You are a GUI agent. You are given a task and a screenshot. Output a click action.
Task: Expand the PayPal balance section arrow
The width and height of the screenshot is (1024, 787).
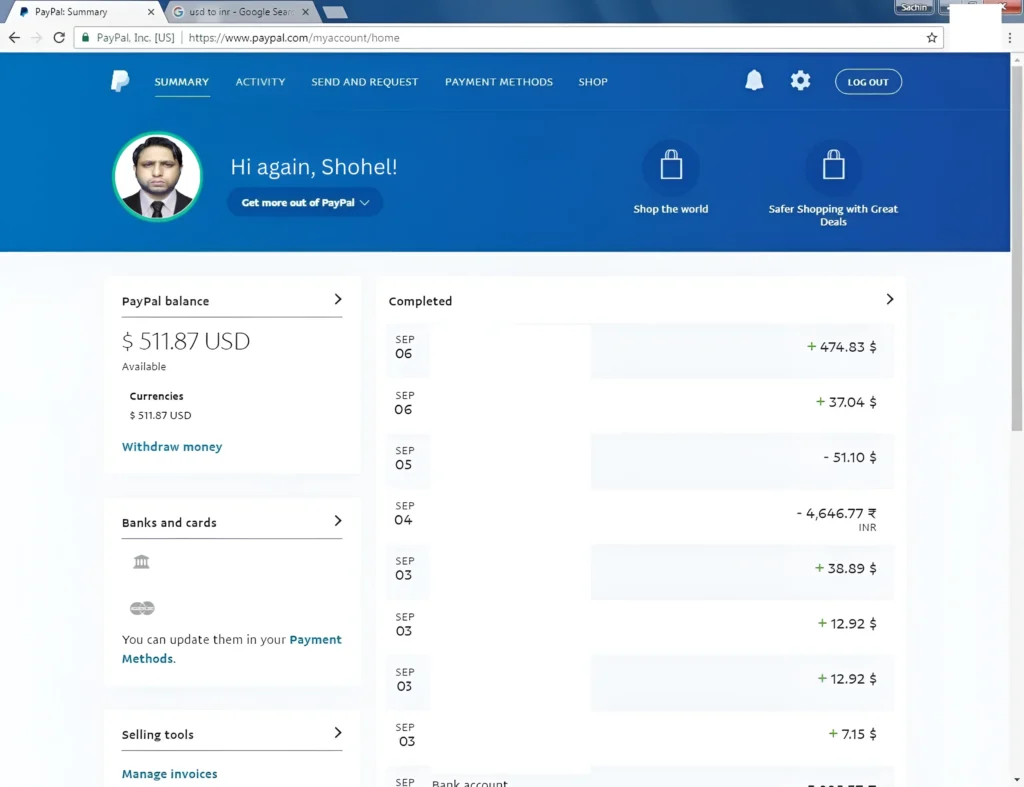[338, 299]
